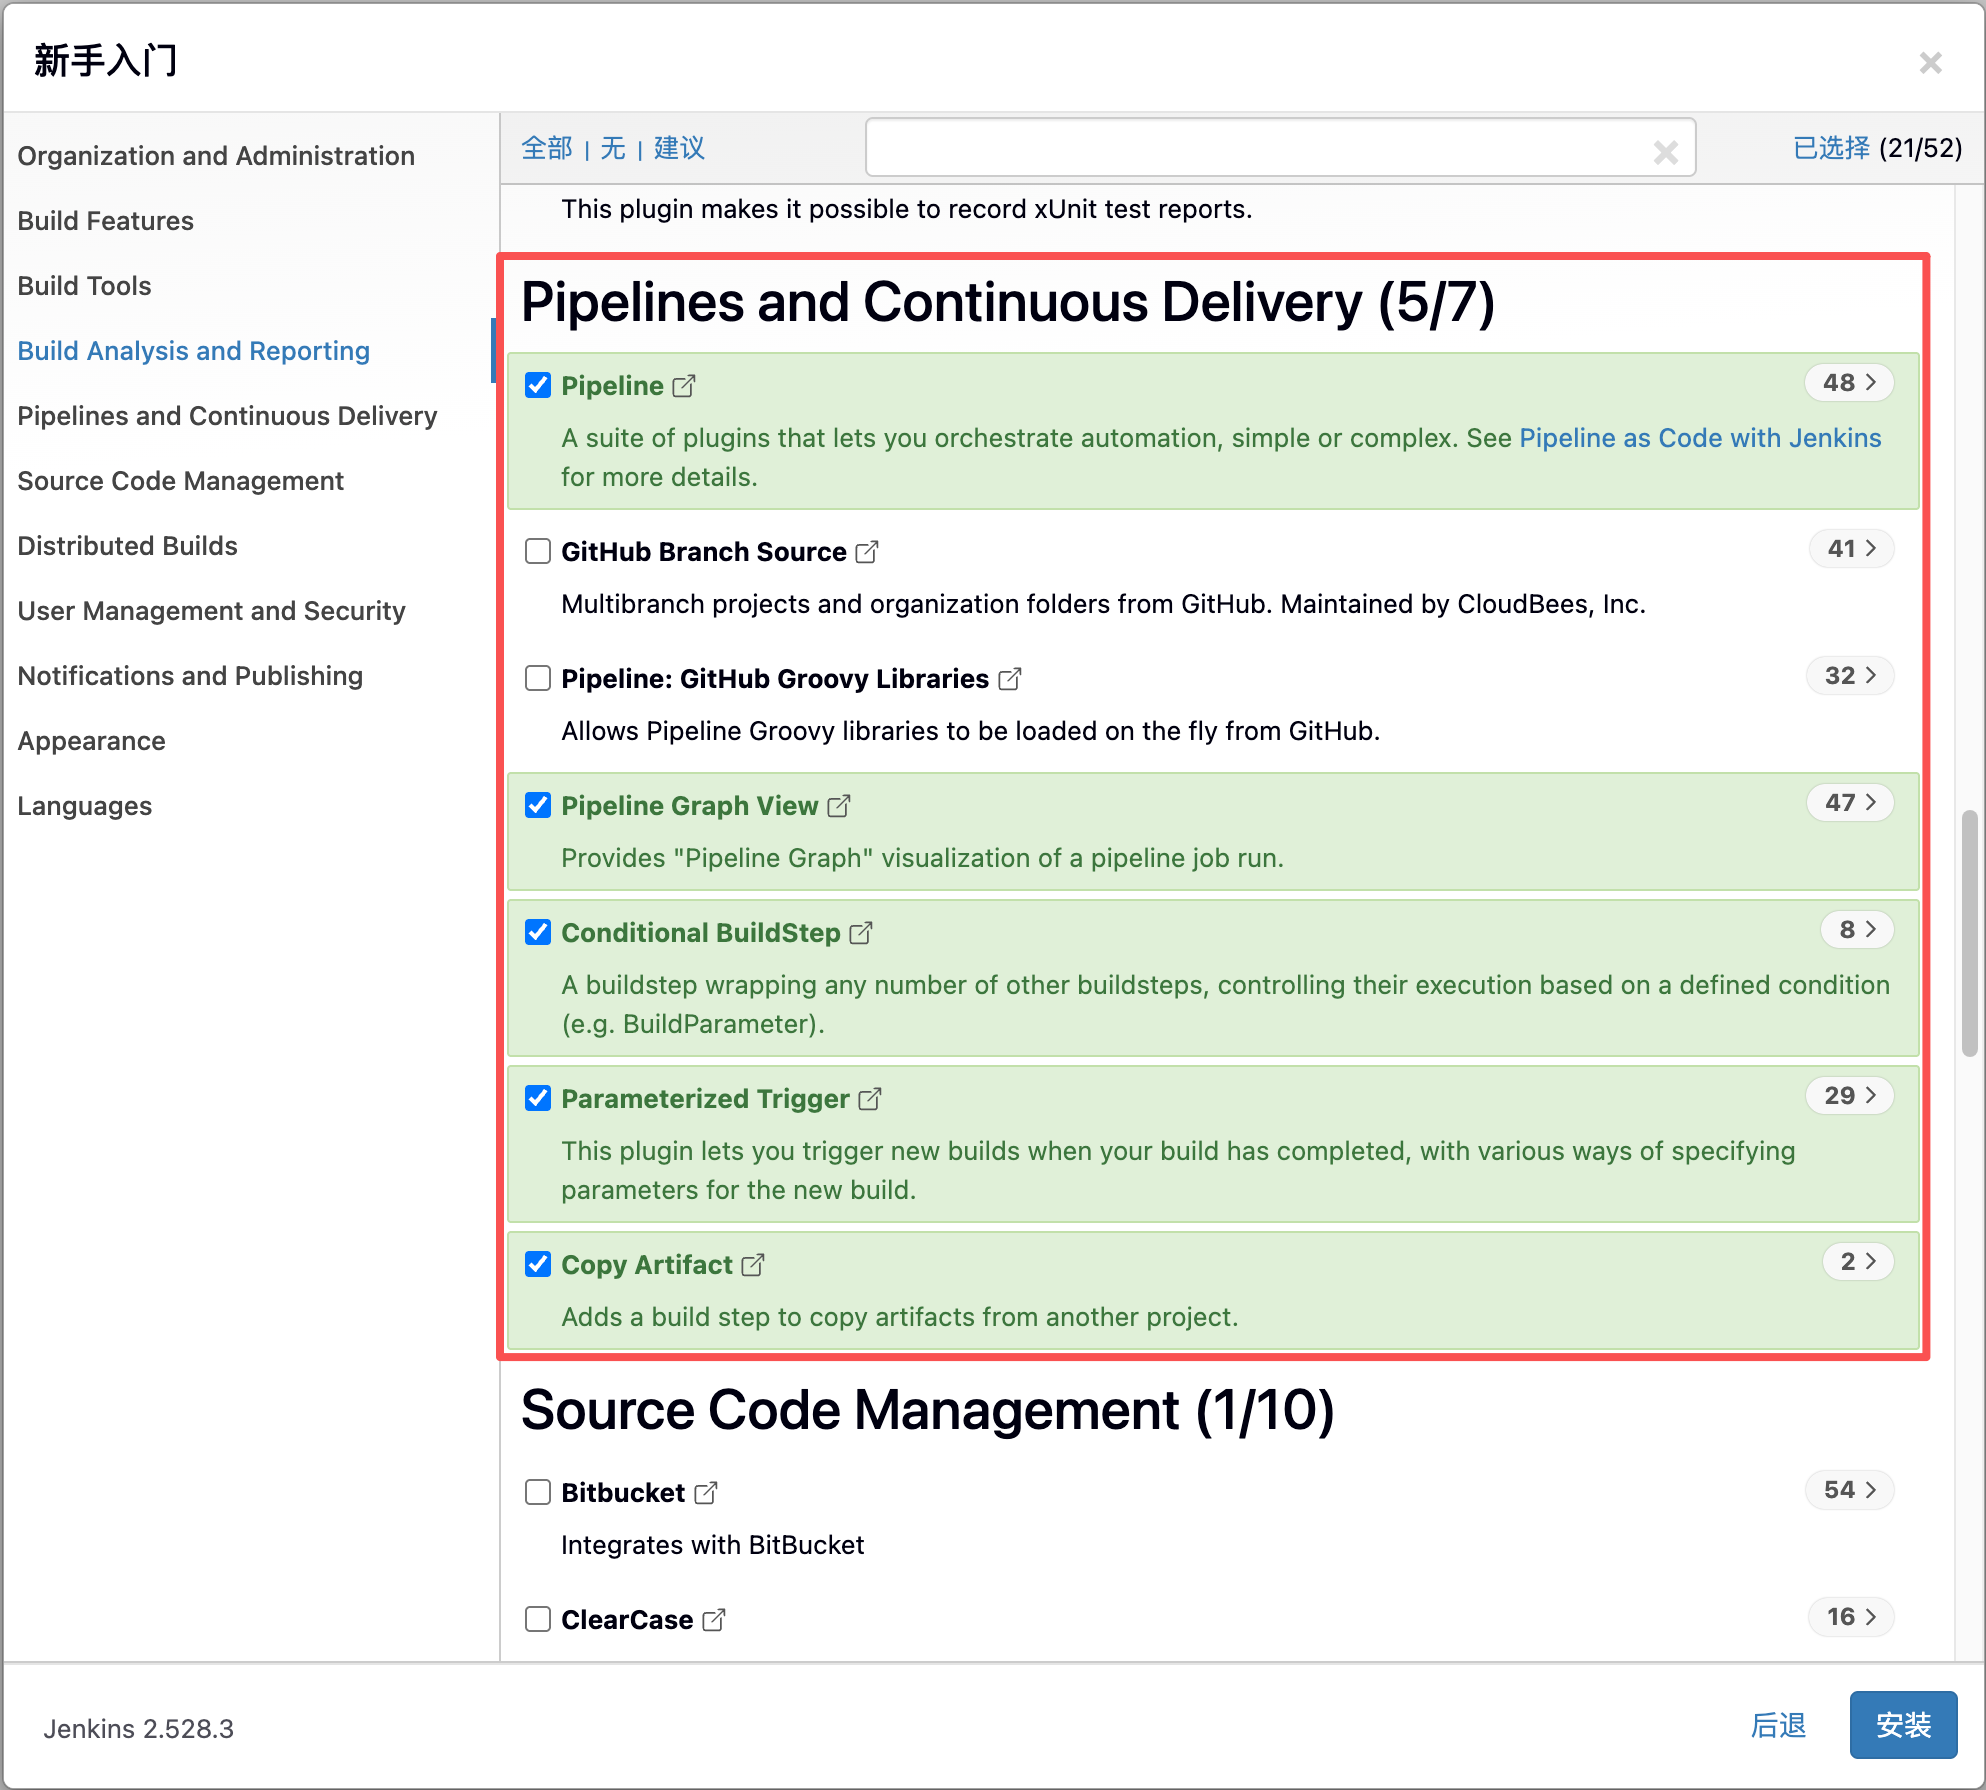This screenshot has width=1986, height=1790.
Task: Open Bitbucket plugin external link icon
Action: (x=706, y=1493)
